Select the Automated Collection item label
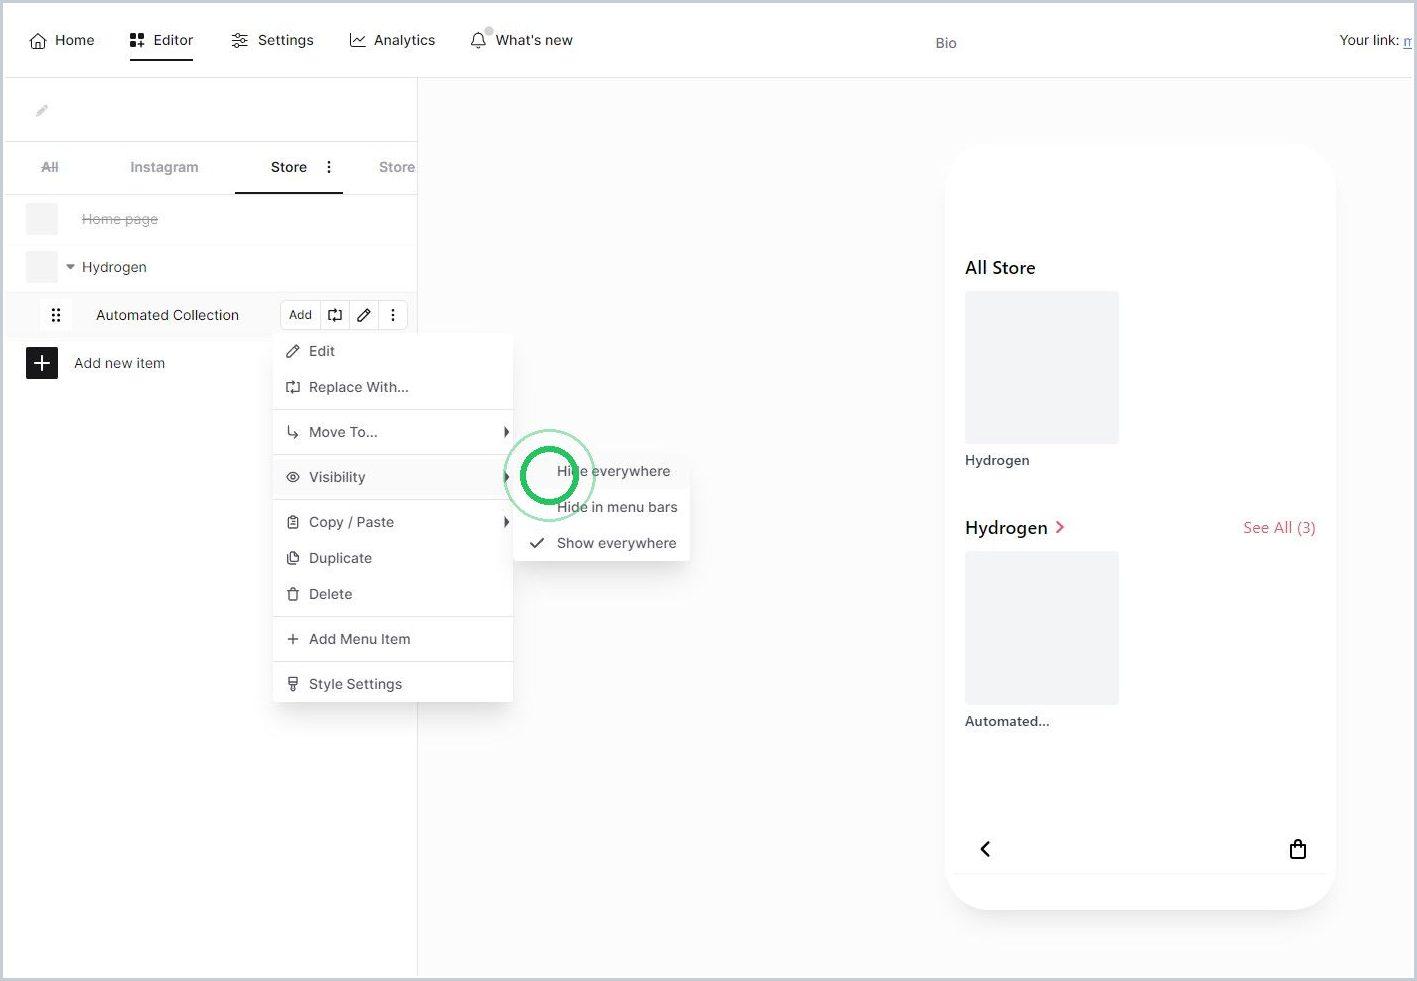 click(x=167, y=315)
